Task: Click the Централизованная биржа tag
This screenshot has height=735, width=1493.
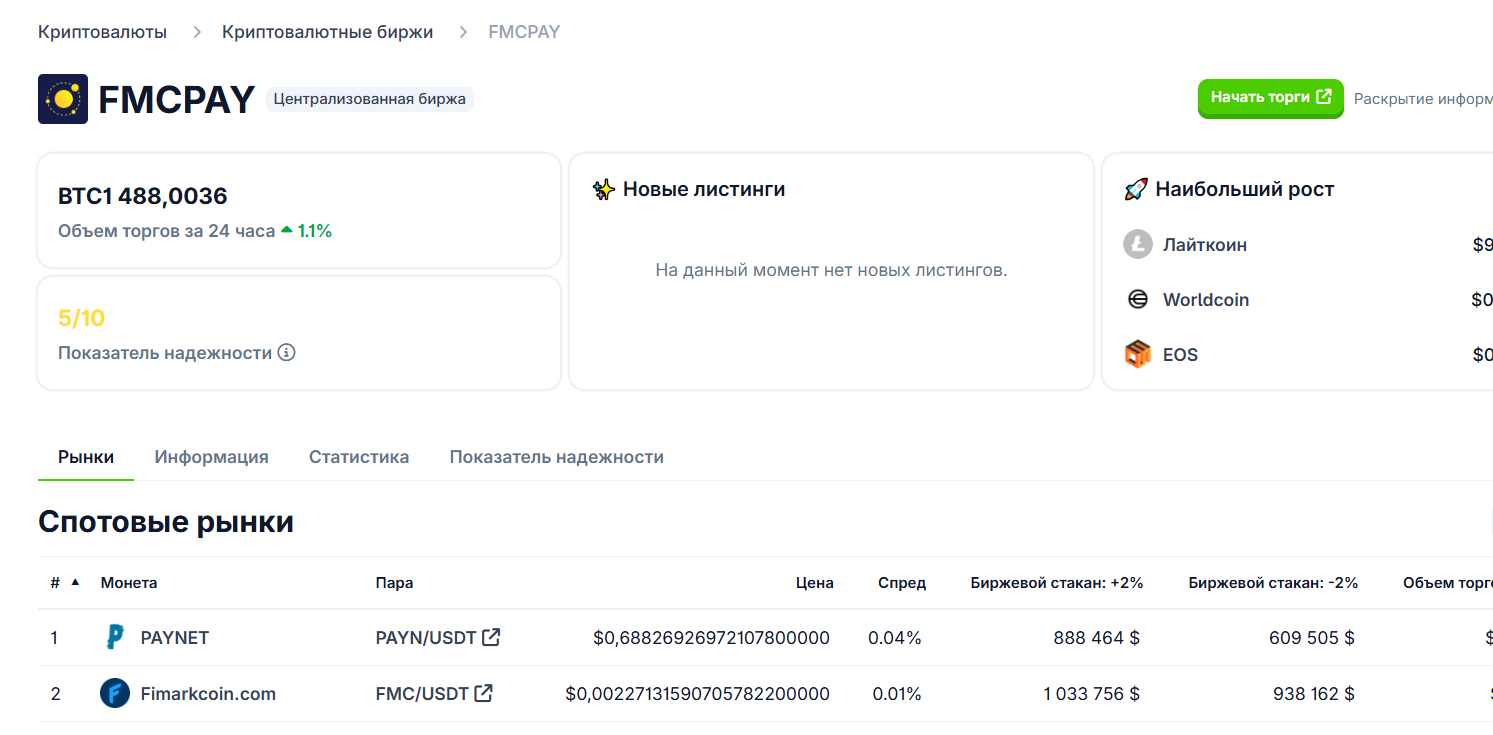Action: 370,99
